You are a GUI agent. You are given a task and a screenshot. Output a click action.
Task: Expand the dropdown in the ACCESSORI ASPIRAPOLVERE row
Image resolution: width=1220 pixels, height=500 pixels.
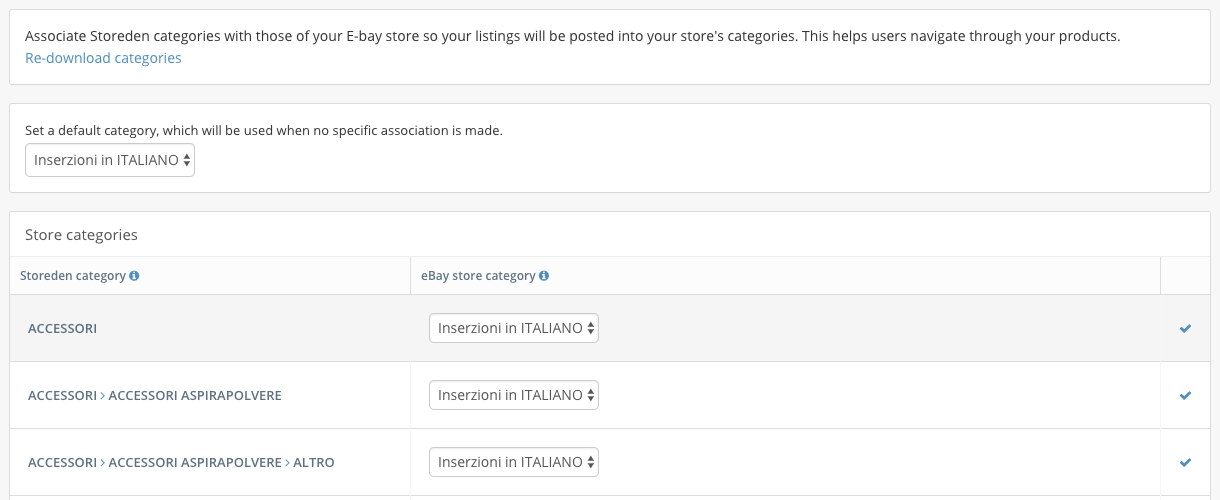514,395
